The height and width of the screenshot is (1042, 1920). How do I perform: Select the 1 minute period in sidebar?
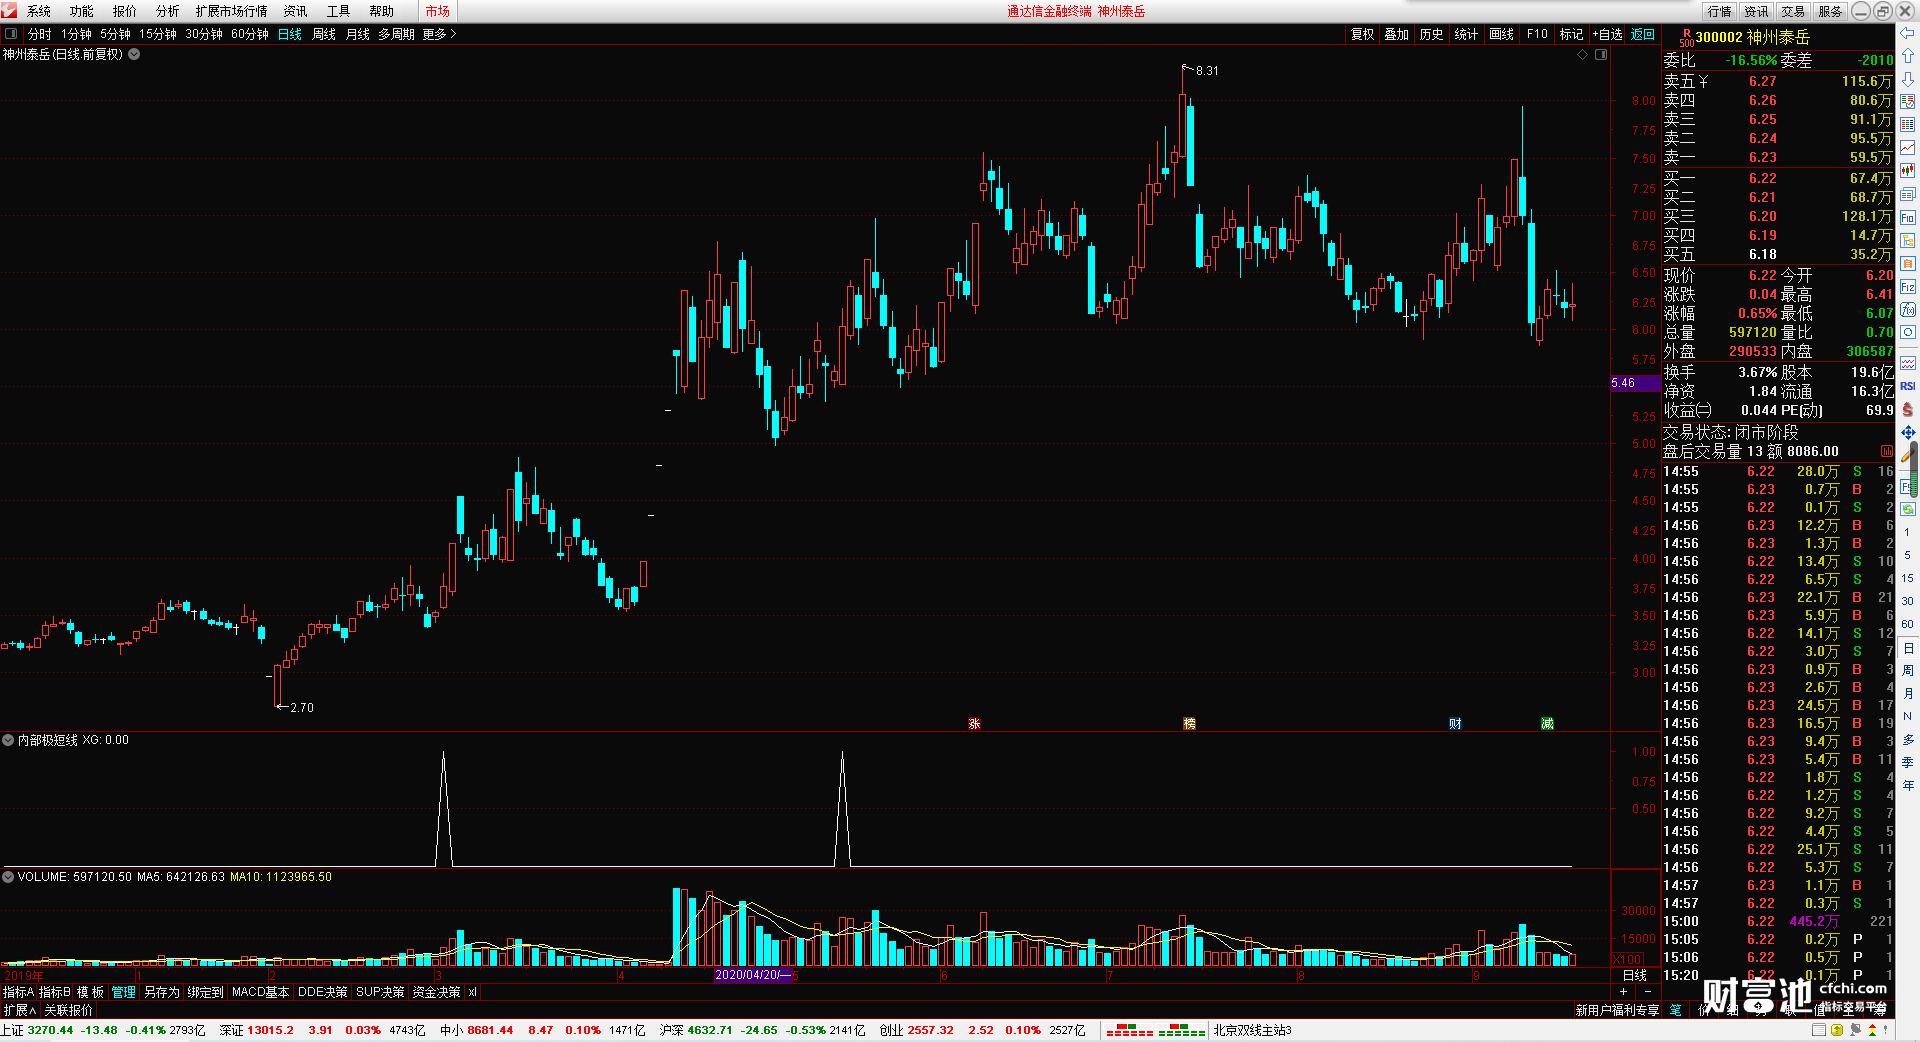coord(1907,532)
